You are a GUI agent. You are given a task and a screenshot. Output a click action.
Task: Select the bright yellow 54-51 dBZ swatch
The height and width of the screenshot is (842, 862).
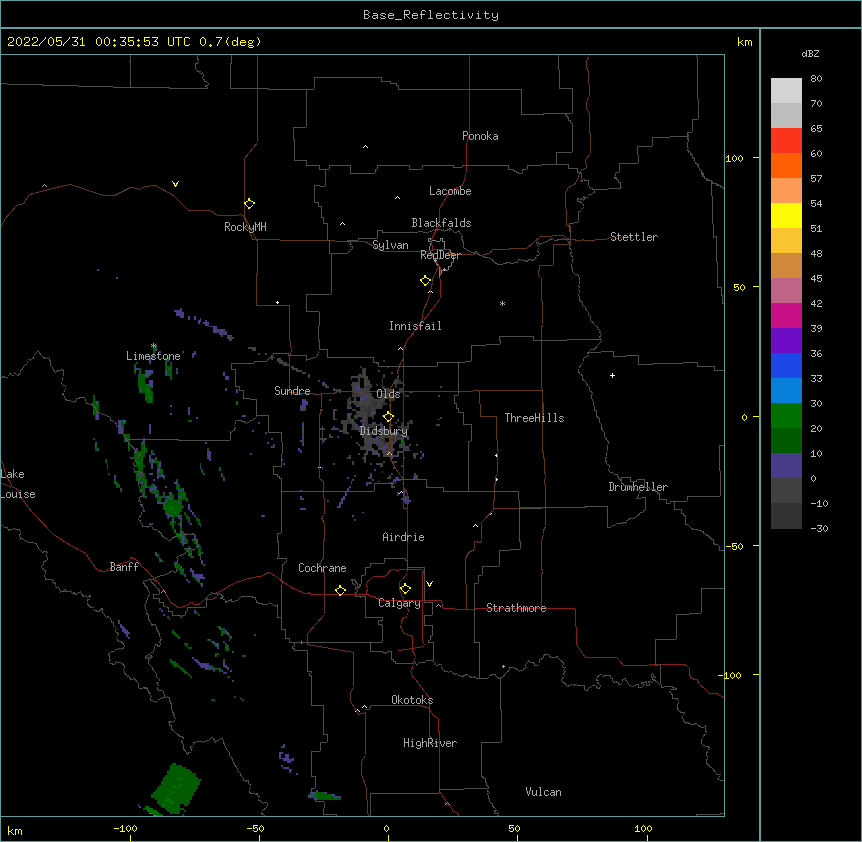click(x=786, y=215)
